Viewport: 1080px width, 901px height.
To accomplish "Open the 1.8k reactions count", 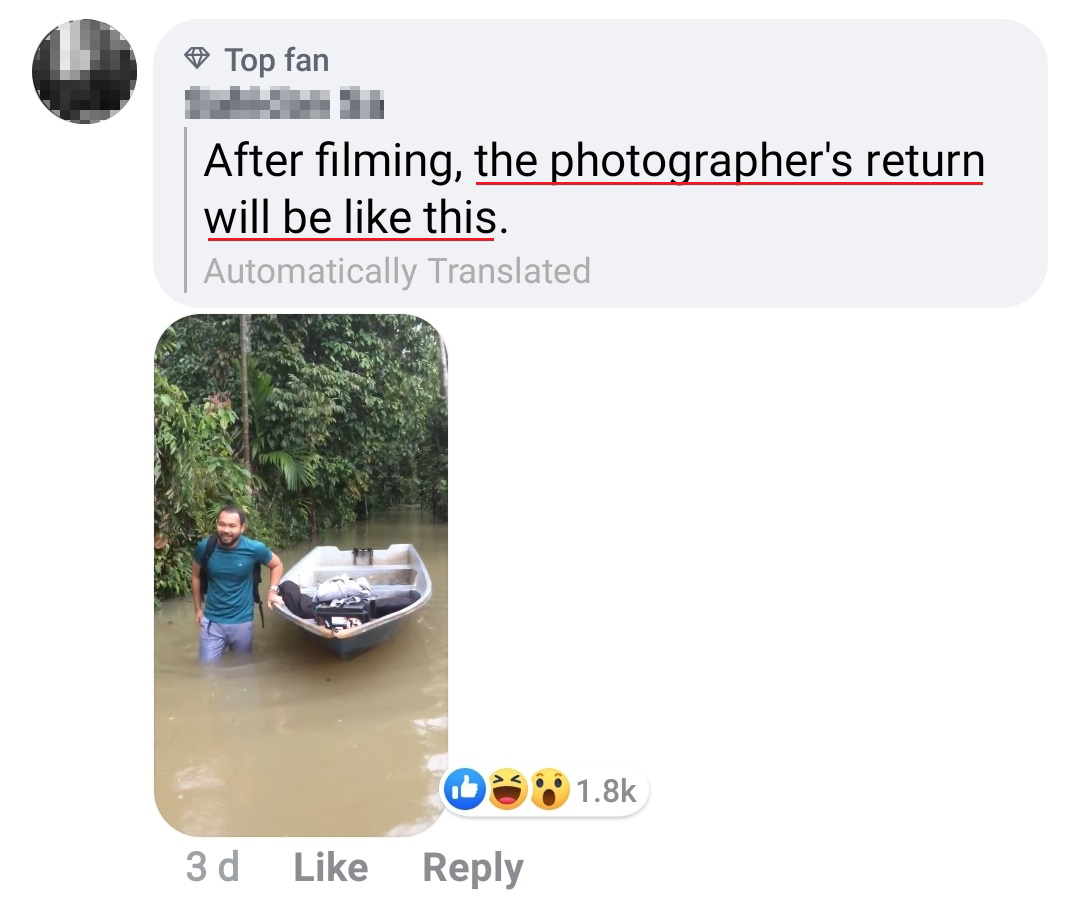I will coord(606,792).
